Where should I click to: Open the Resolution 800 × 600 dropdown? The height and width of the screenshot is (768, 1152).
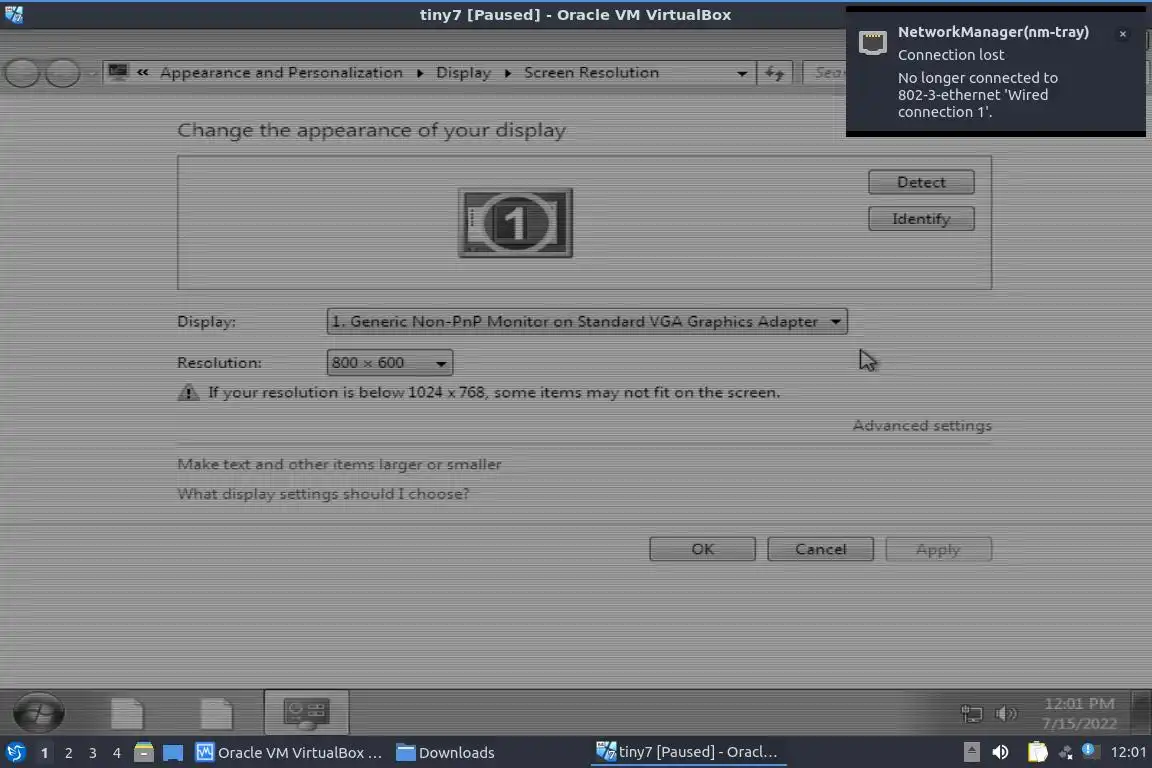389,362
